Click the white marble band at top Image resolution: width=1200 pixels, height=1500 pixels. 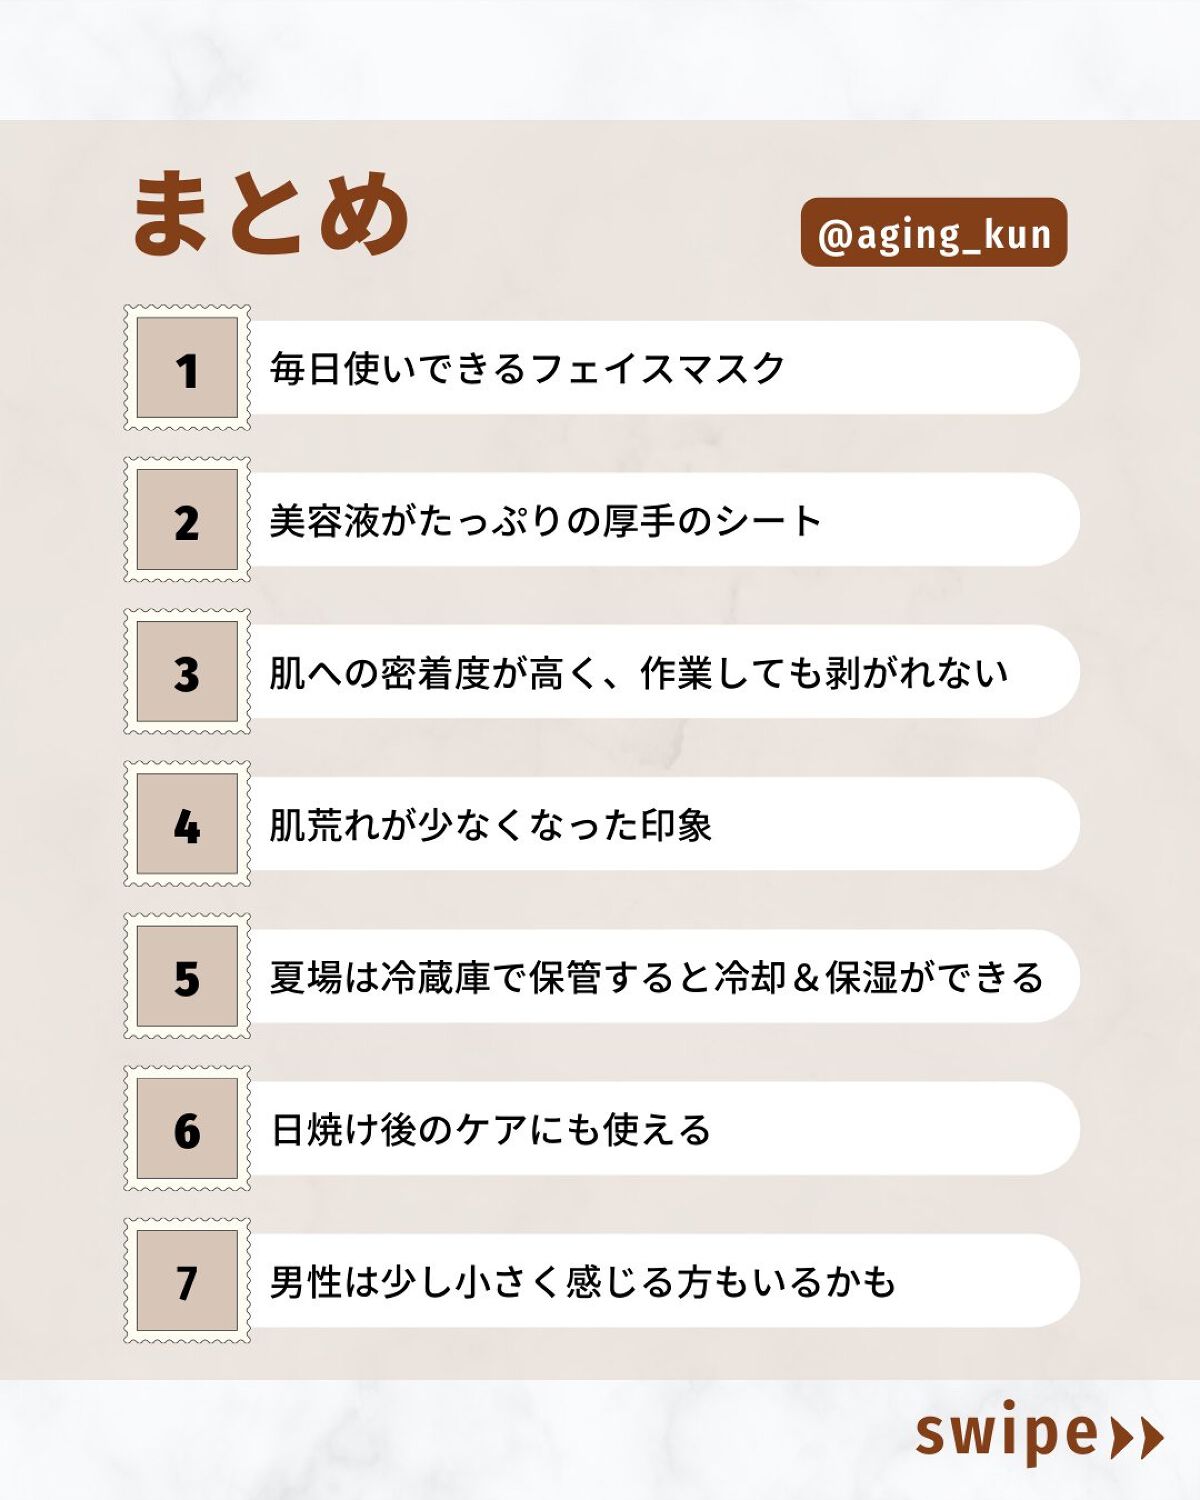[600, 58]
